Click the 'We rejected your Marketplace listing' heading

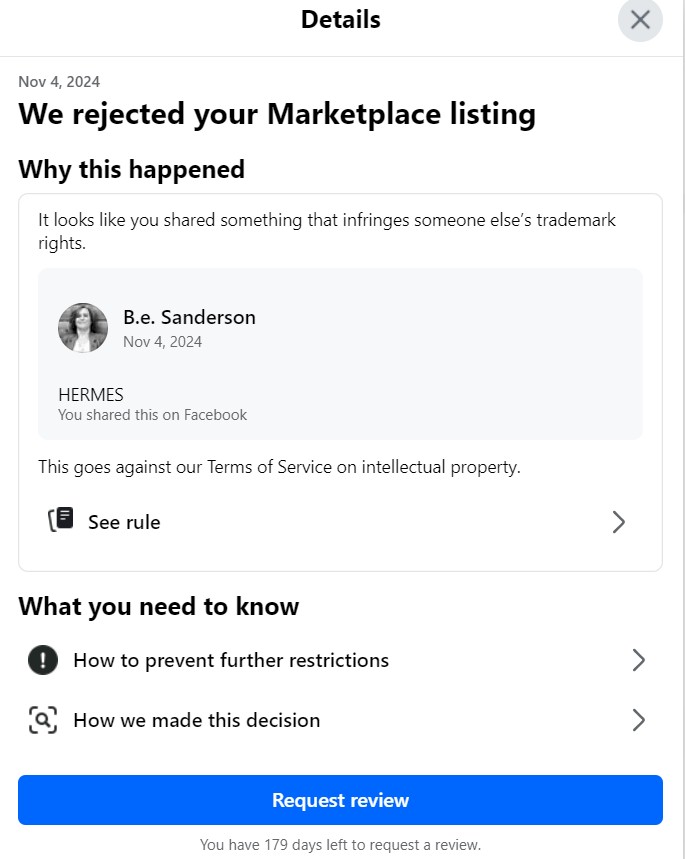pos(277,114)
